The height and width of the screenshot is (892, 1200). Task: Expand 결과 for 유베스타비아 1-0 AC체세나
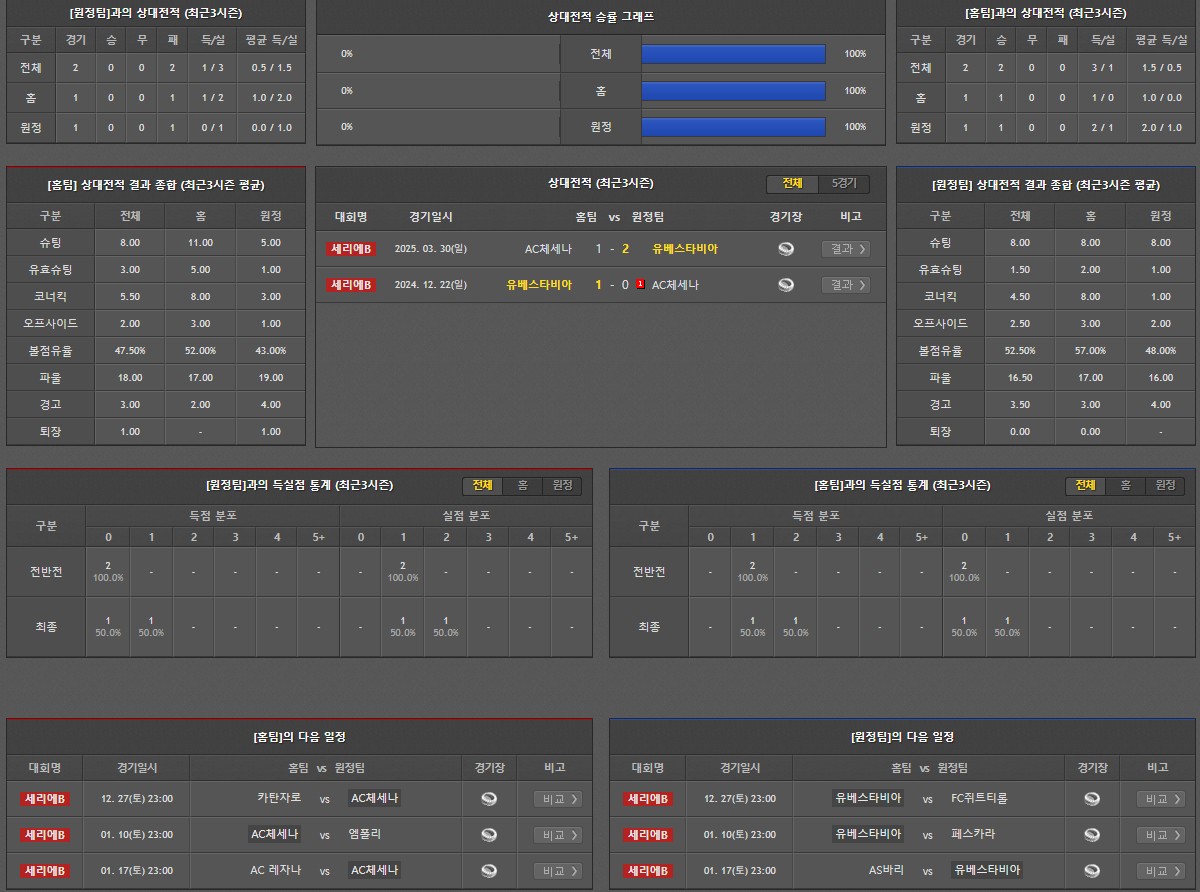(x=845, y=285)
